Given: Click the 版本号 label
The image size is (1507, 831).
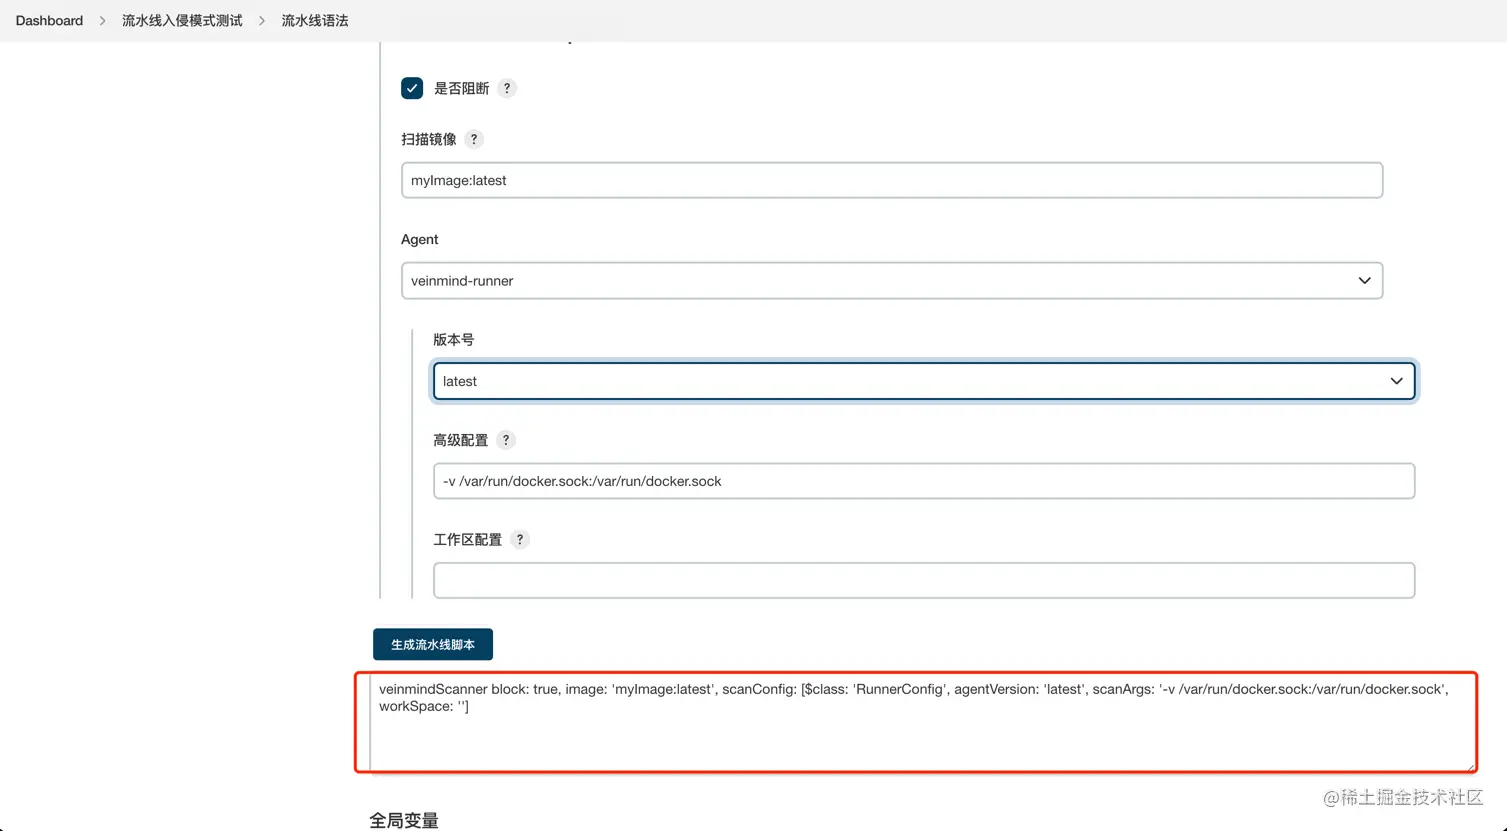Looking at the screenshot, I should (x=454, y=340).
